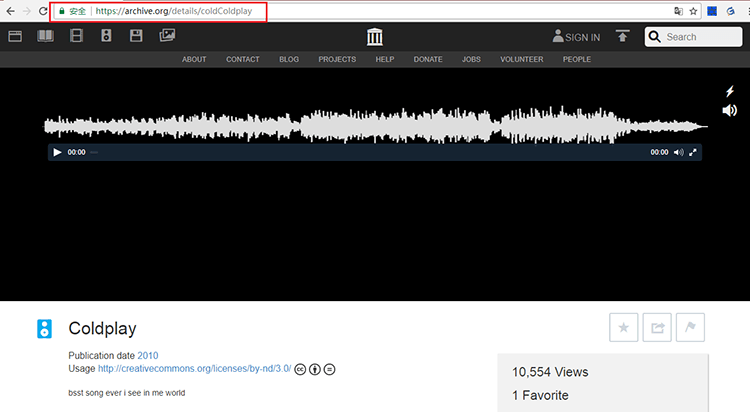This screenshot has width=750, height=412.
Task: Mute audio with the player bar speaker
Action: pyautogui.click(x=678, y=152)
